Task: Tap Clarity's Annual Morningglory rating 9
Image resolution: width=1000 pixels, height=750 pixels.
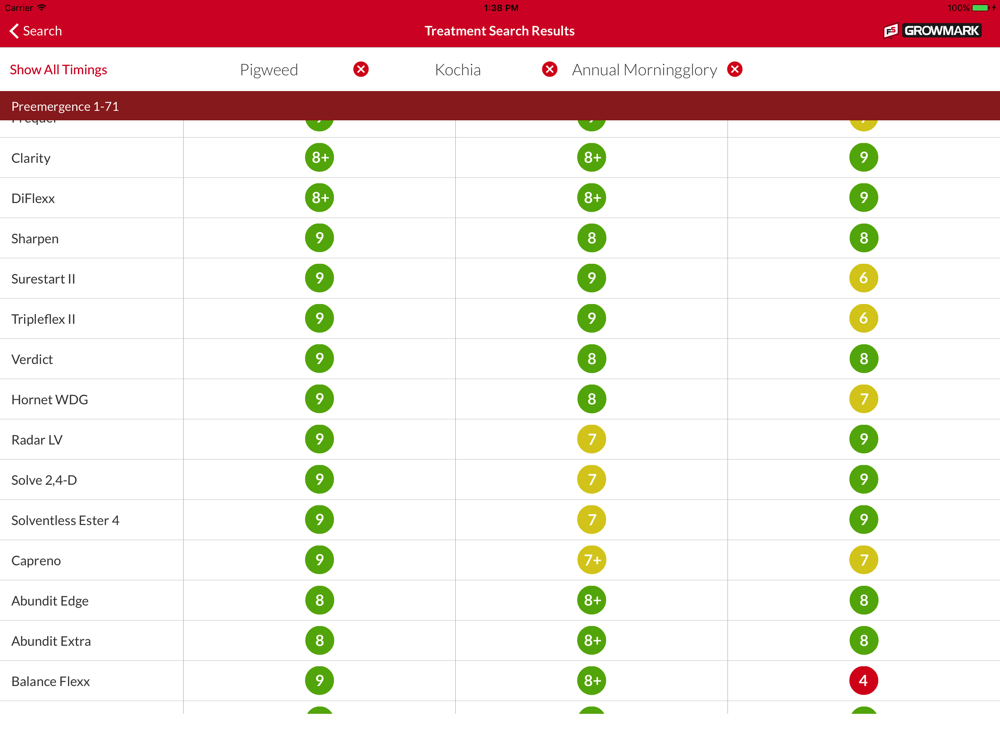Action: (864, 158)
